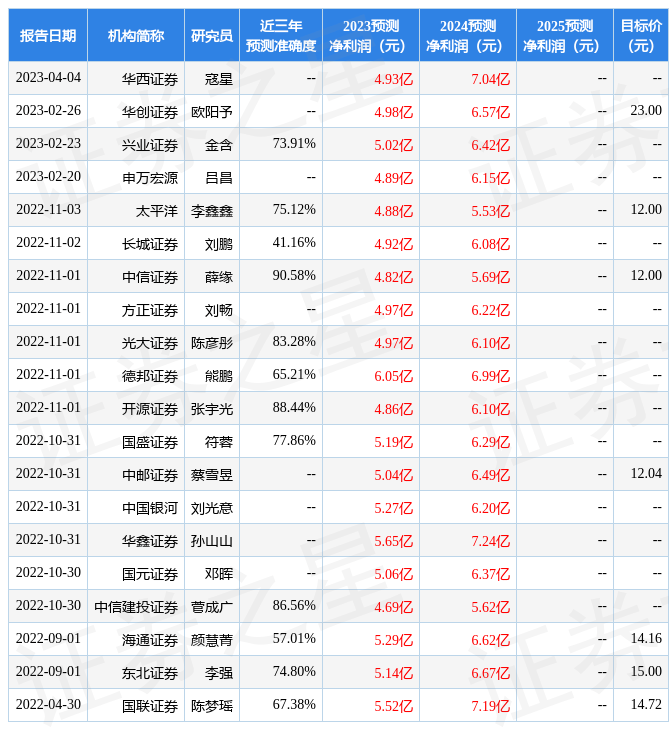Image resolution: width=669 pixels, height=730 pixels.
Task: Click the 90.58% accuracy value
Action: tap(294, 276)
